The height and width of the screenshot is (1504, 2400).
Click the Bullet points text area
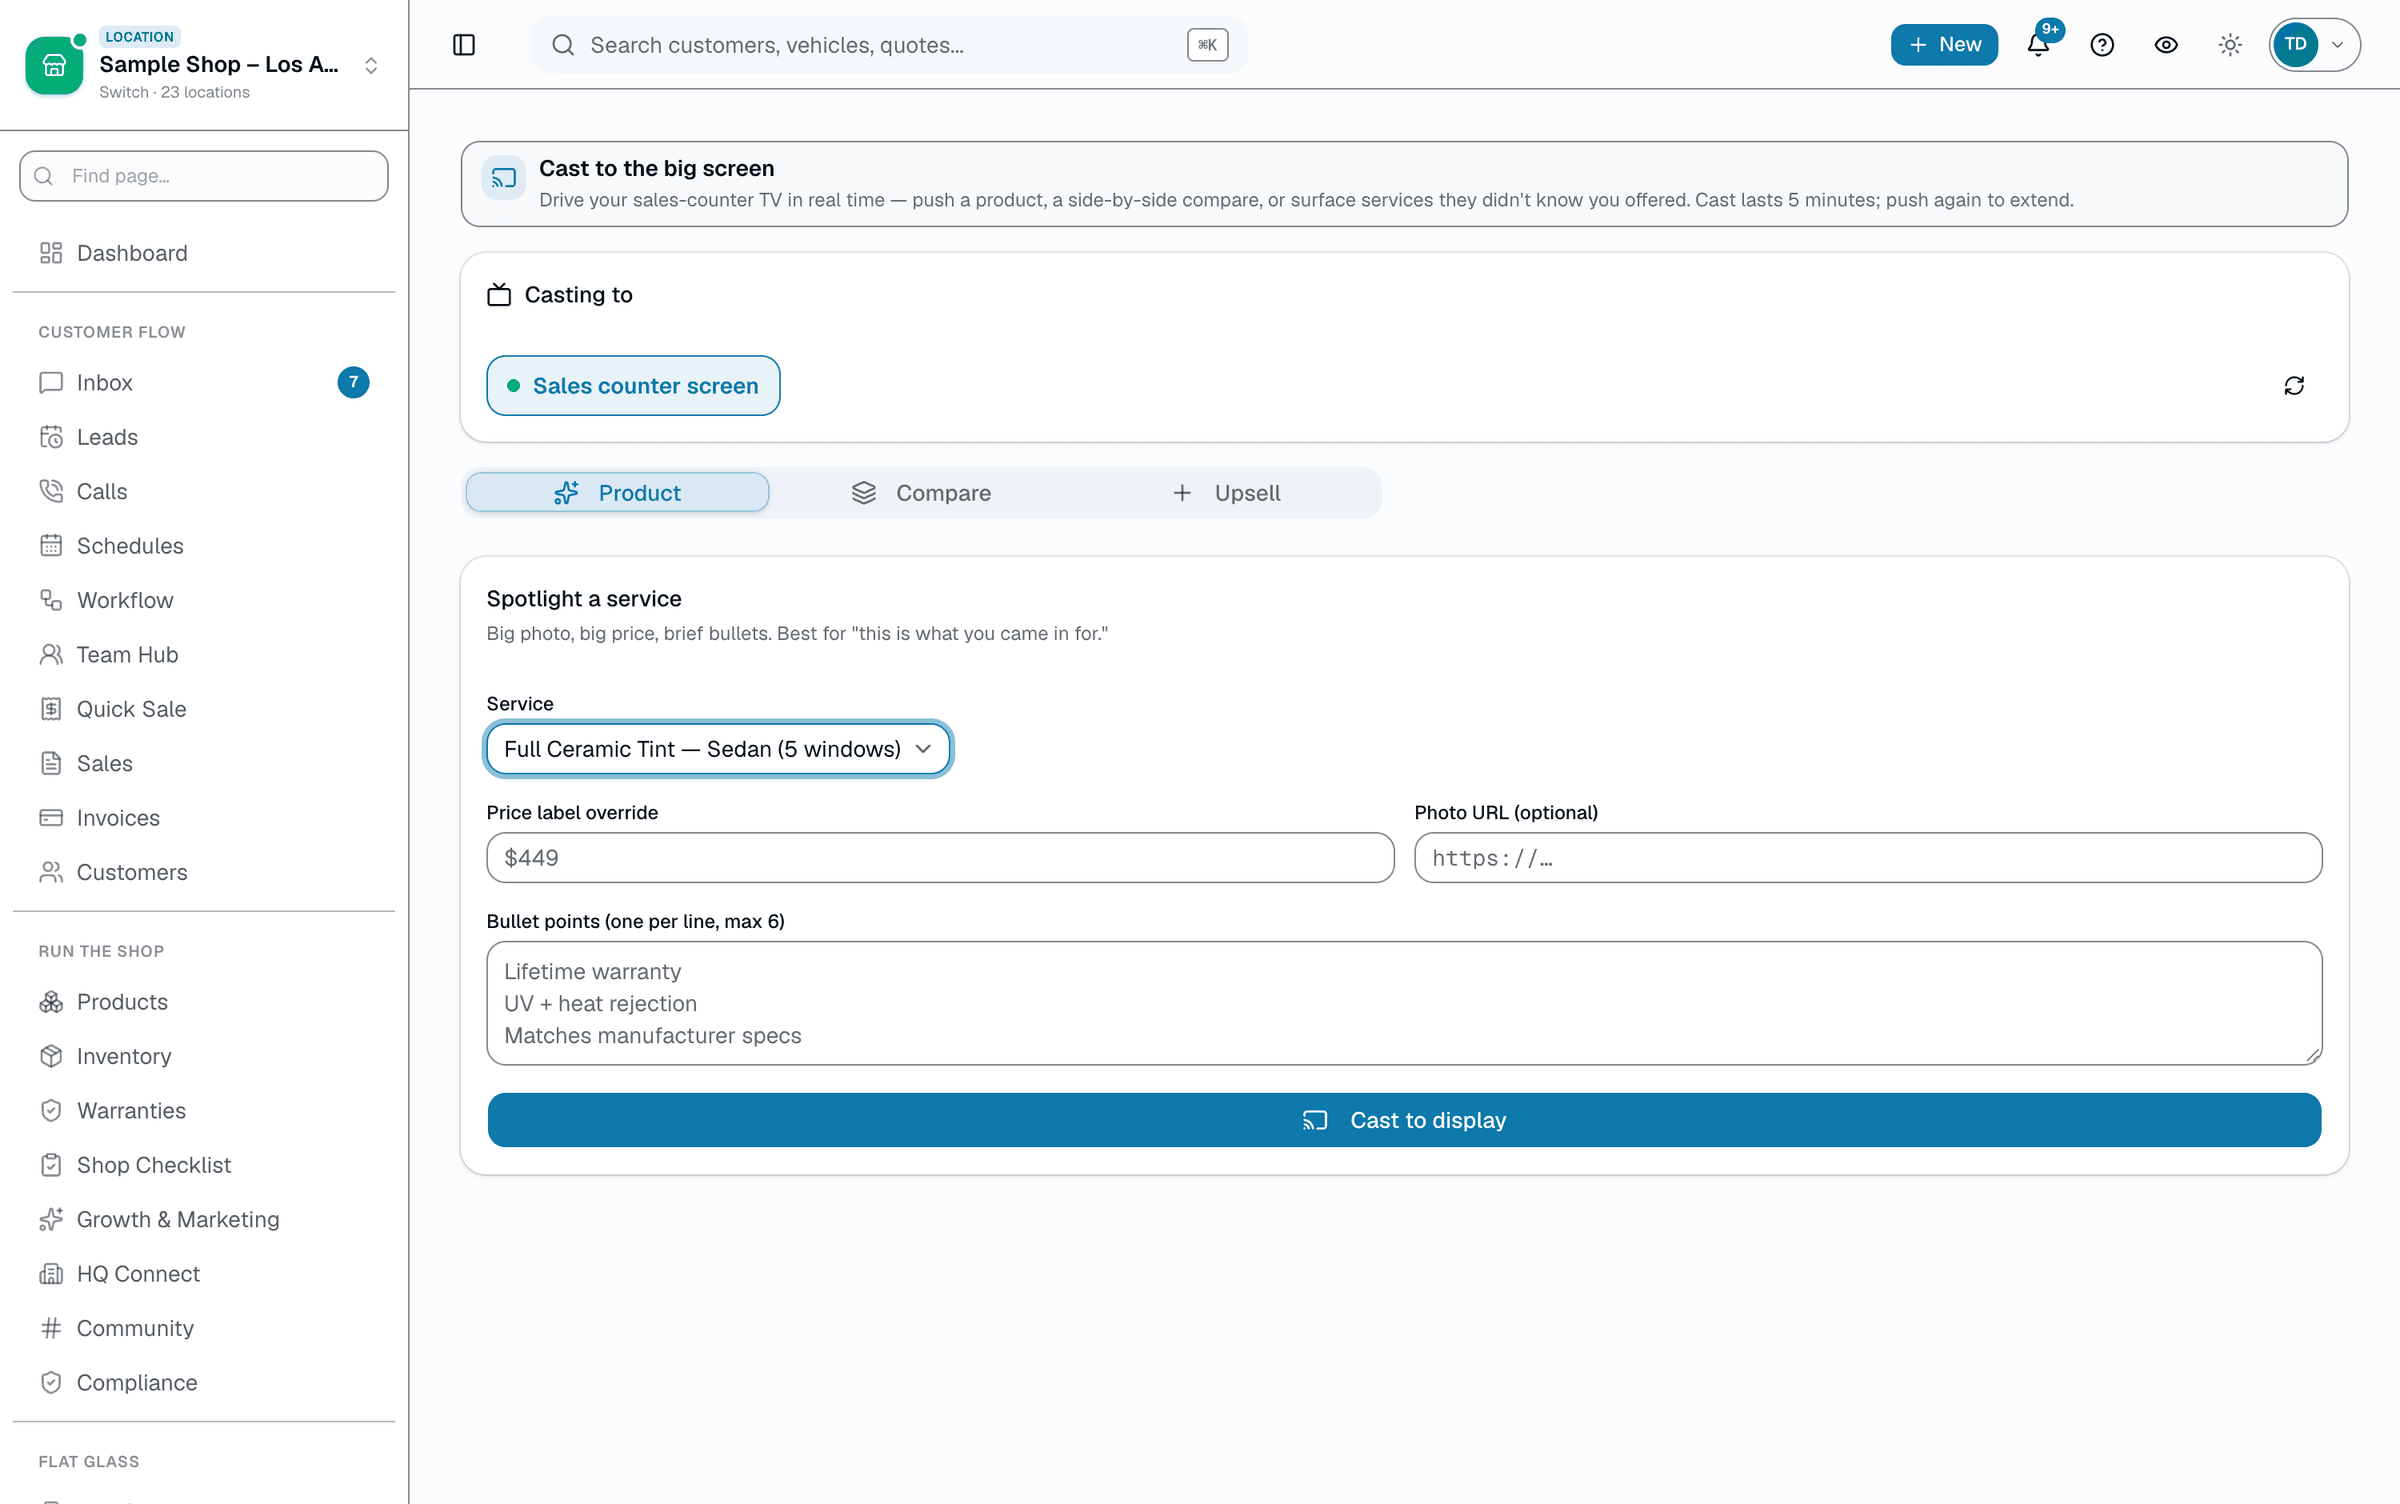(x=1404, y=1003)
